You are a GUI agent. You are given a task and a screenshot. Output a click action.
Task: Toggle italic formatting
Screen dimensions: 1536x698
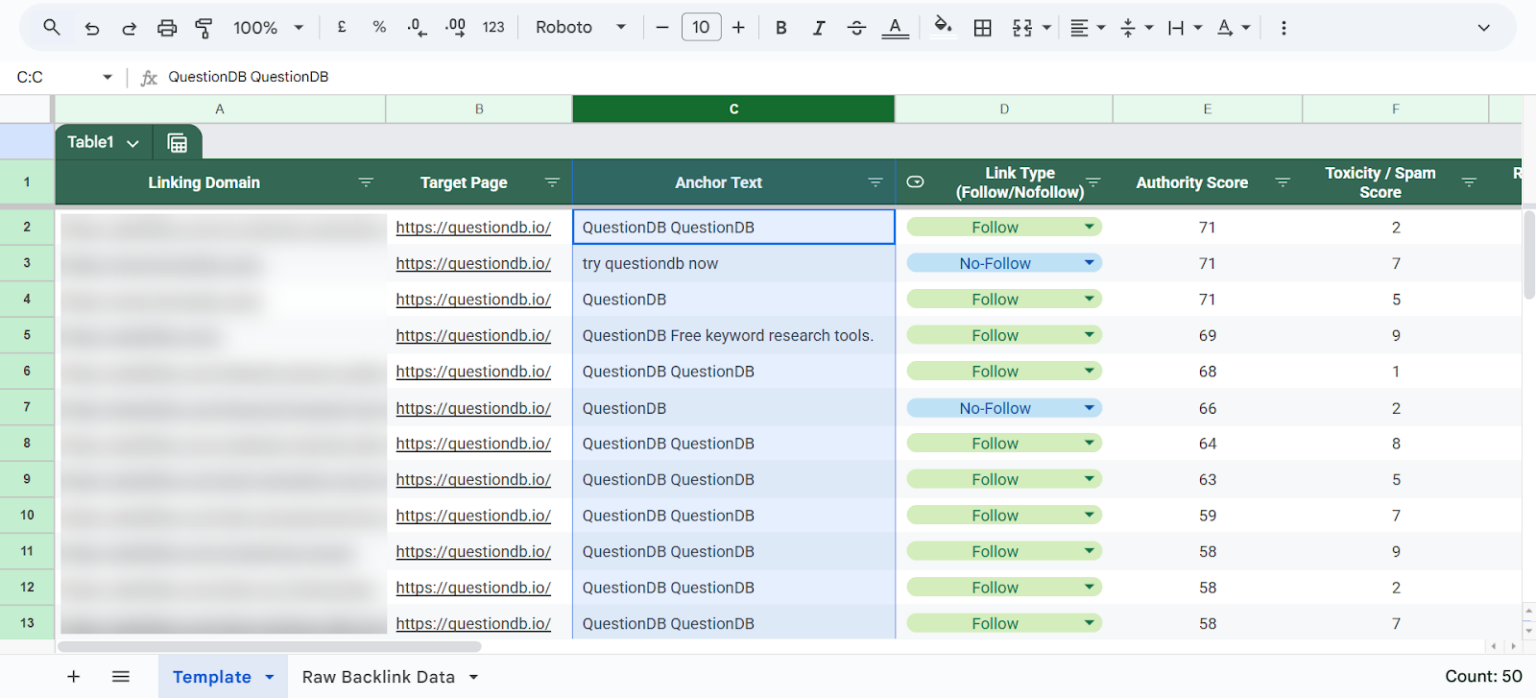(819, 27)
